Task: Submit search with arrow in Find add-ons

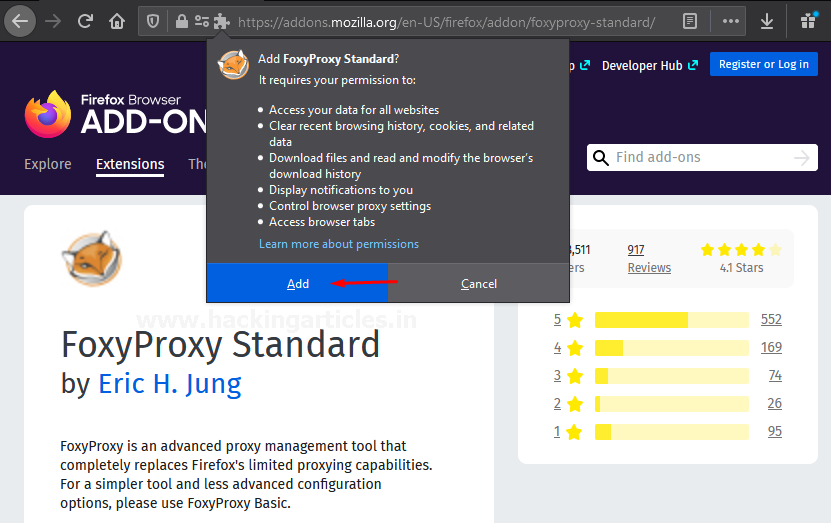Action: coord(802,157)
